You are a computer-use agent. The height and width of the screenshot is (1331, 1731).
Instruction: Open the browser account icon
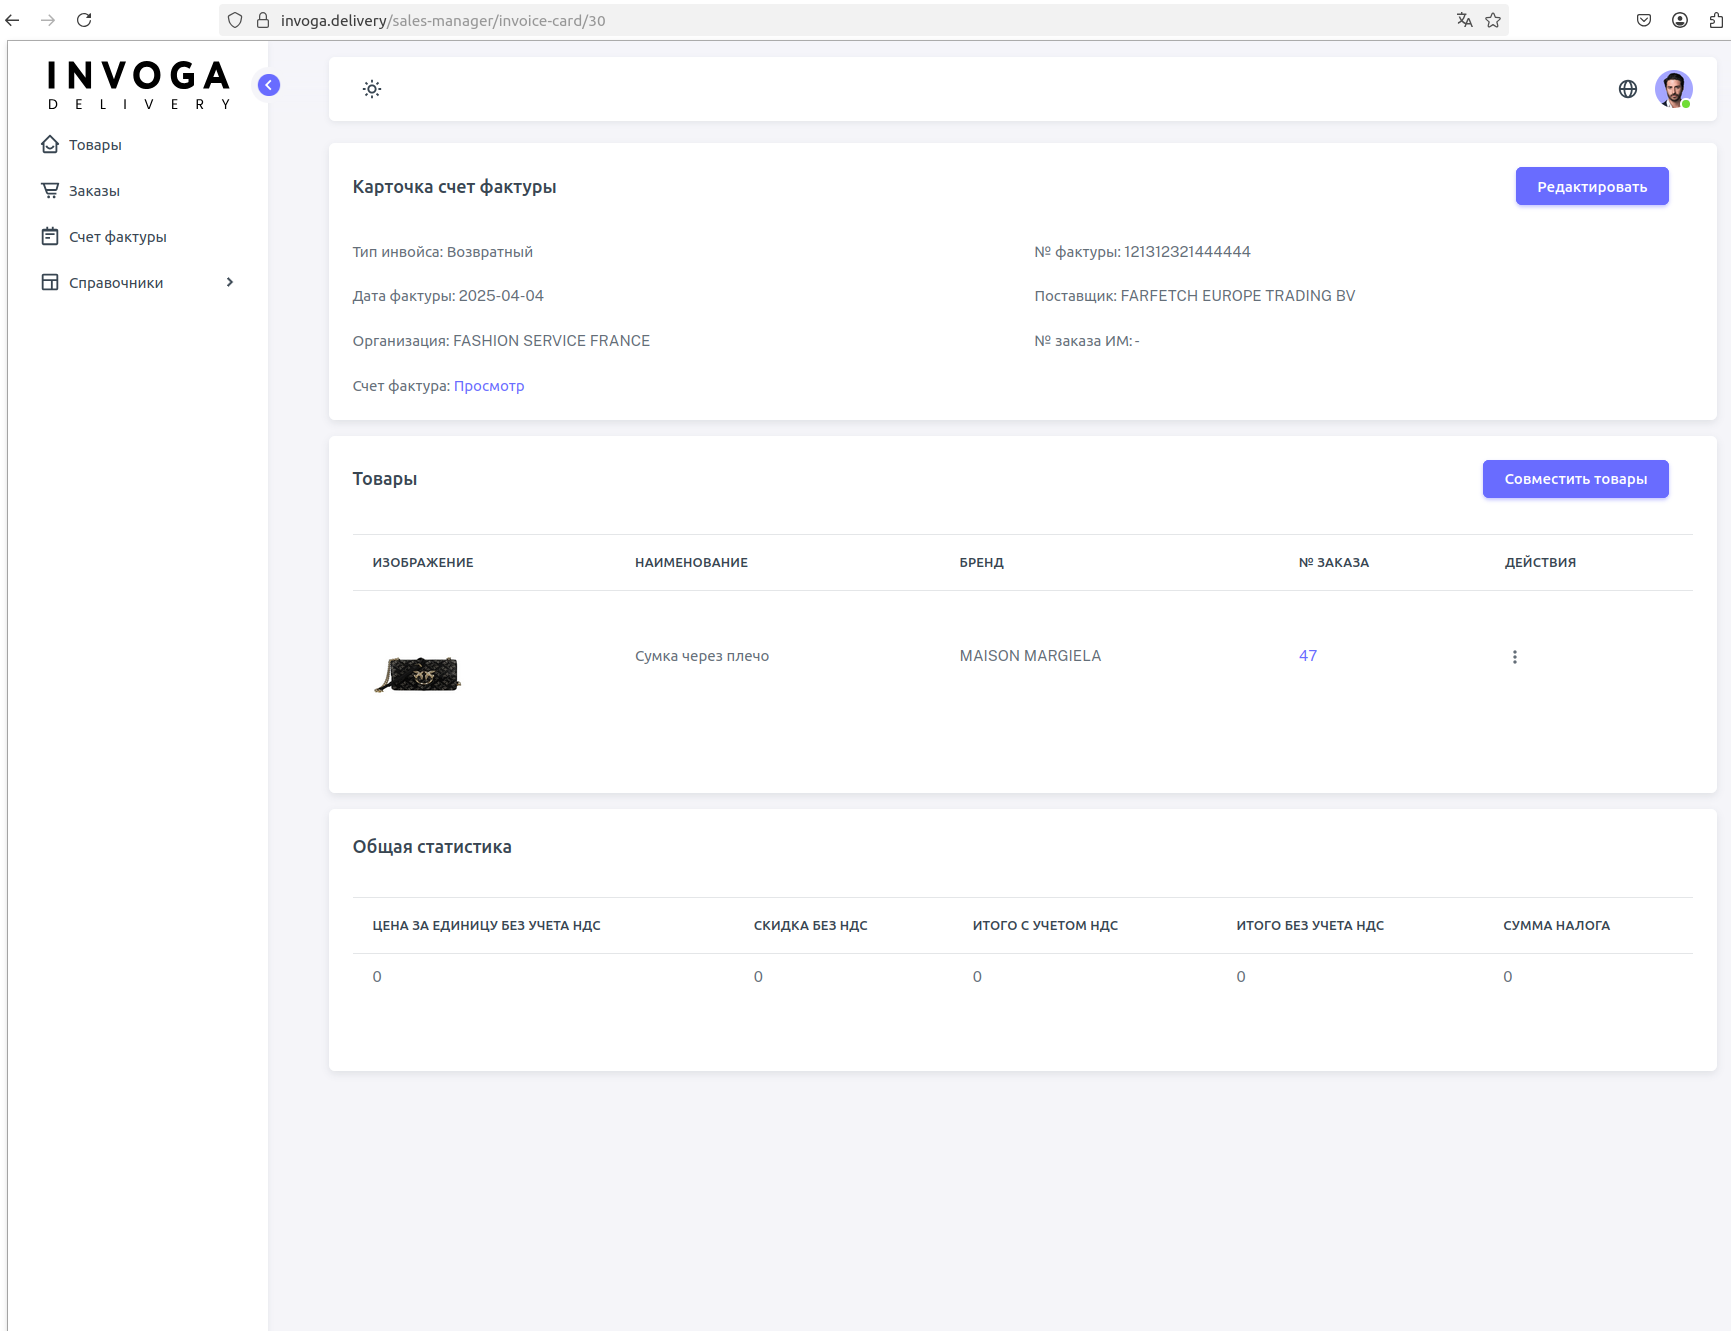point(1680,20)
